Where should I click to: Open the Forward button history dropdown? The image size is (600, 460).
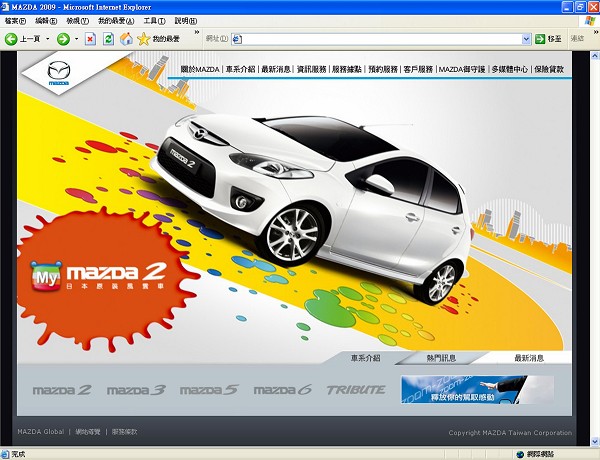(77, 39)
